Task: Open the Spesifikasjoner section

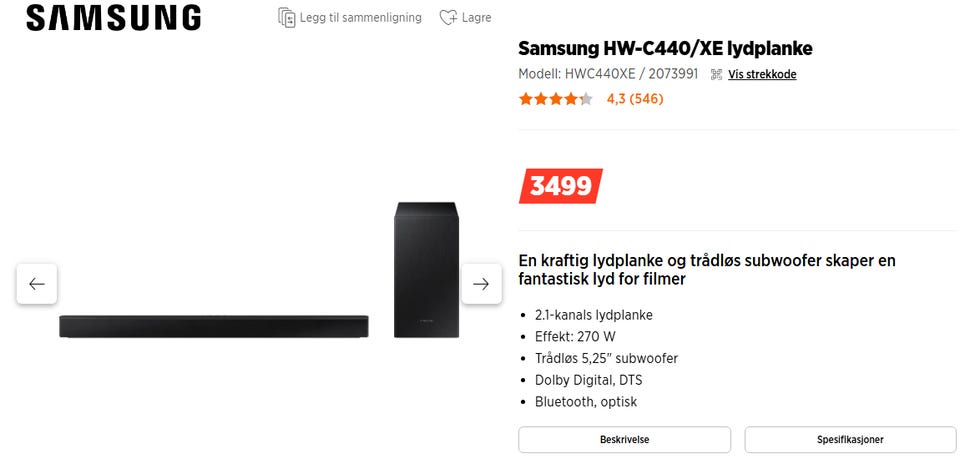Action: (850, 439)
